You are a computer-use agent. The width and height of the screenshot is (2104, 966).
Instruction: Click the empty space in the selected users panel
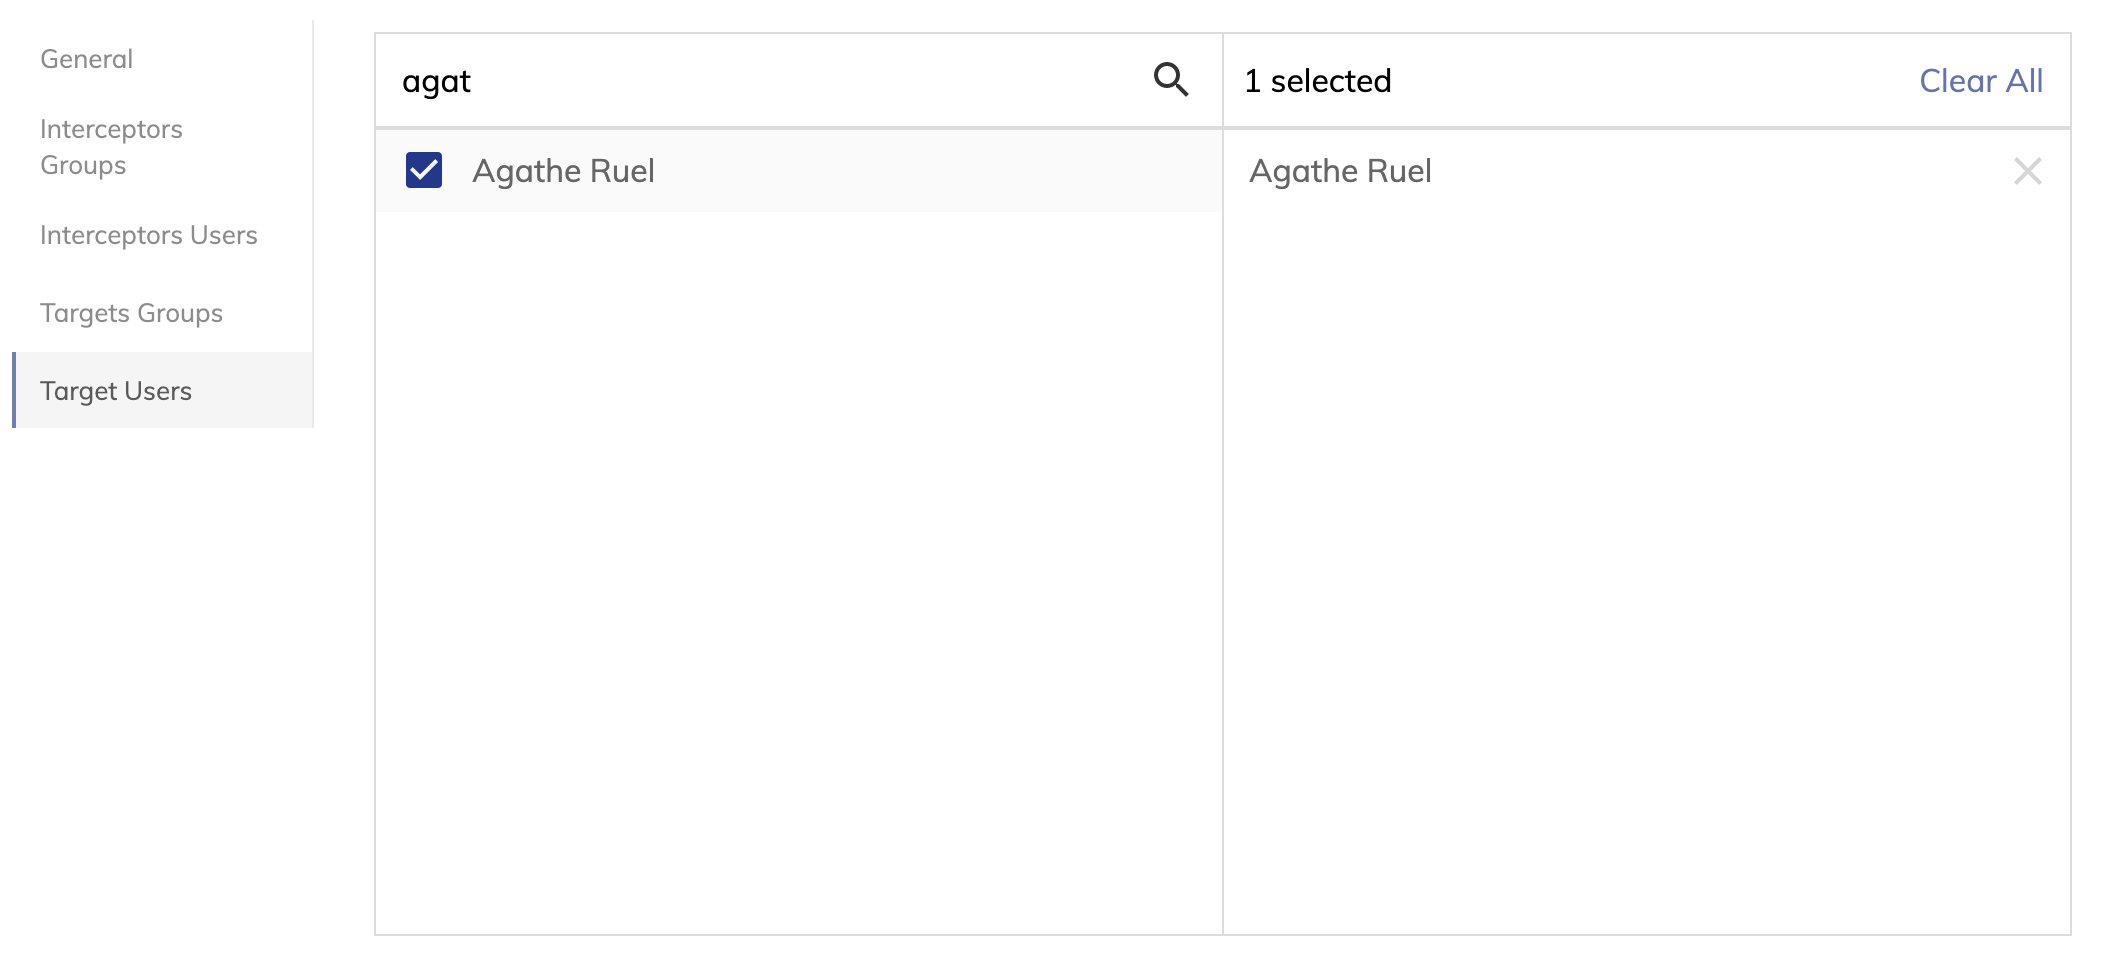(x=1646, y=570)
